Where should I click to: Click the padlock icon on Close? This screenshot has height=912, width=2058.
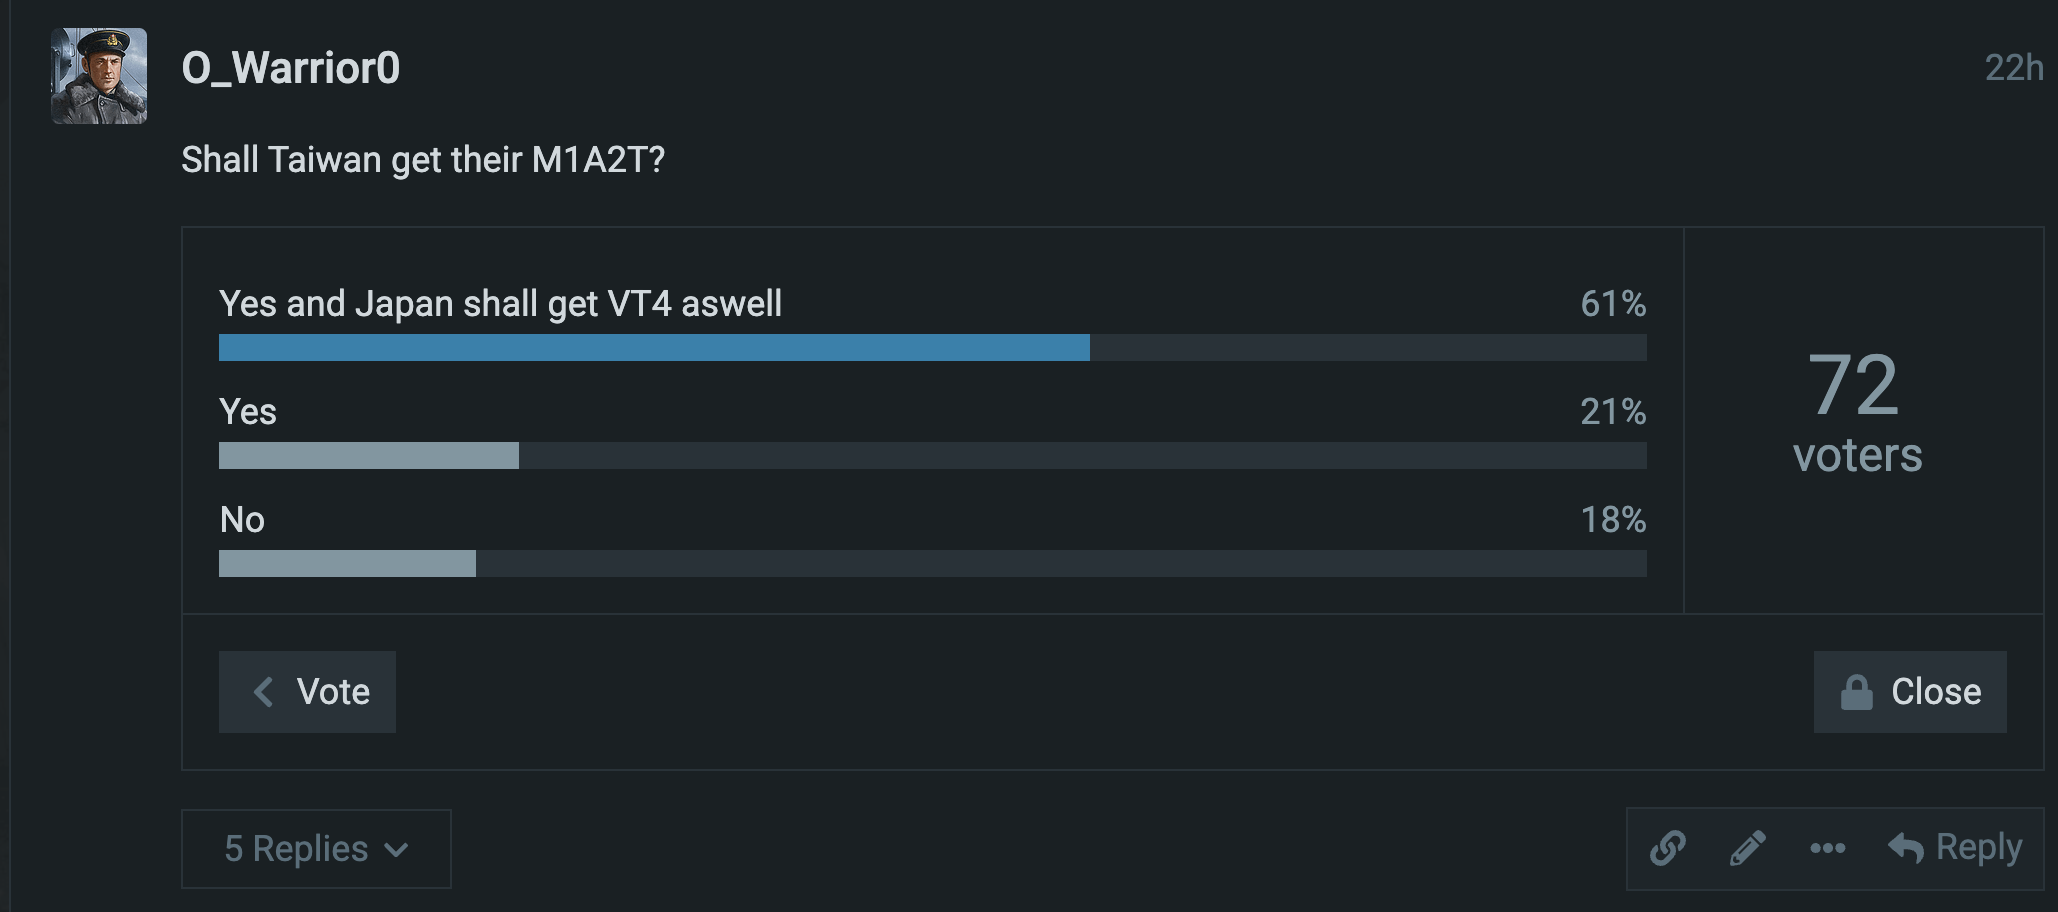click(1857, 692)
